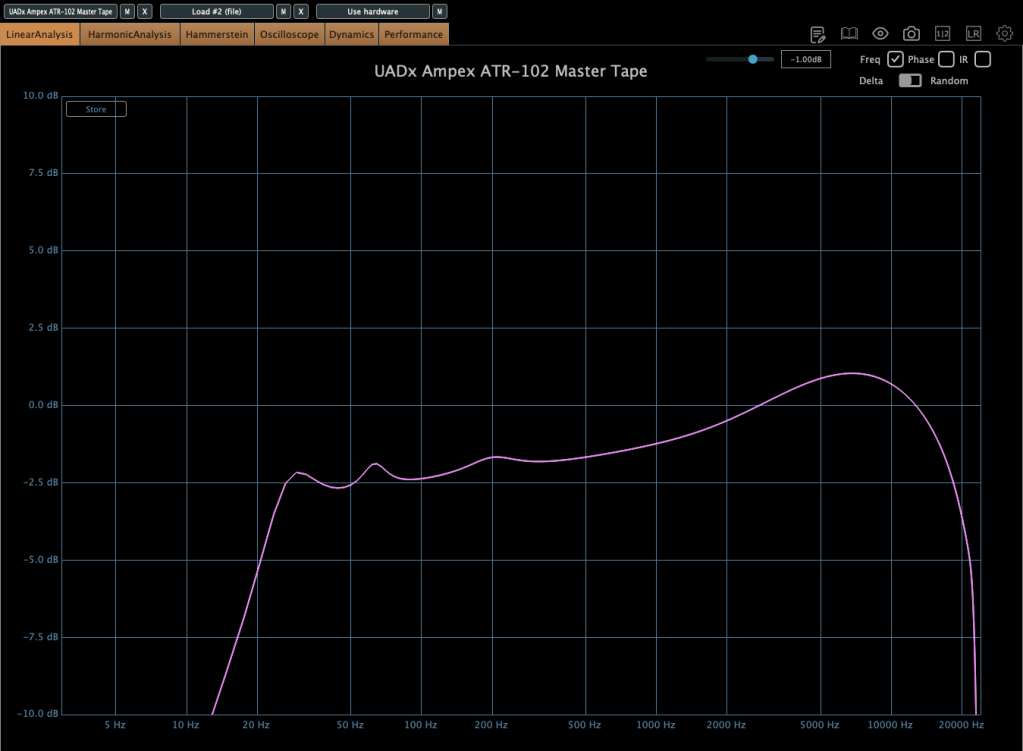Viewport: 1023px width, 751px height.
Task: Click the 1|2 comparison icon
Action: click(942, 34)
